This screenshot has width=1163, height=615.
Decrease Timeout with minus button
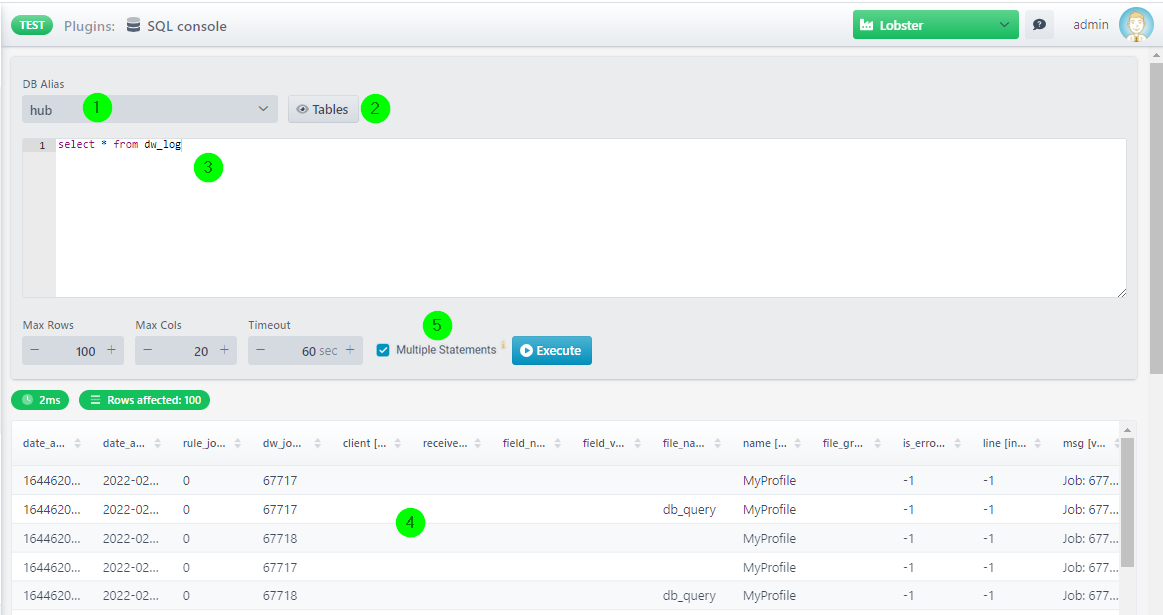[260, 350]
